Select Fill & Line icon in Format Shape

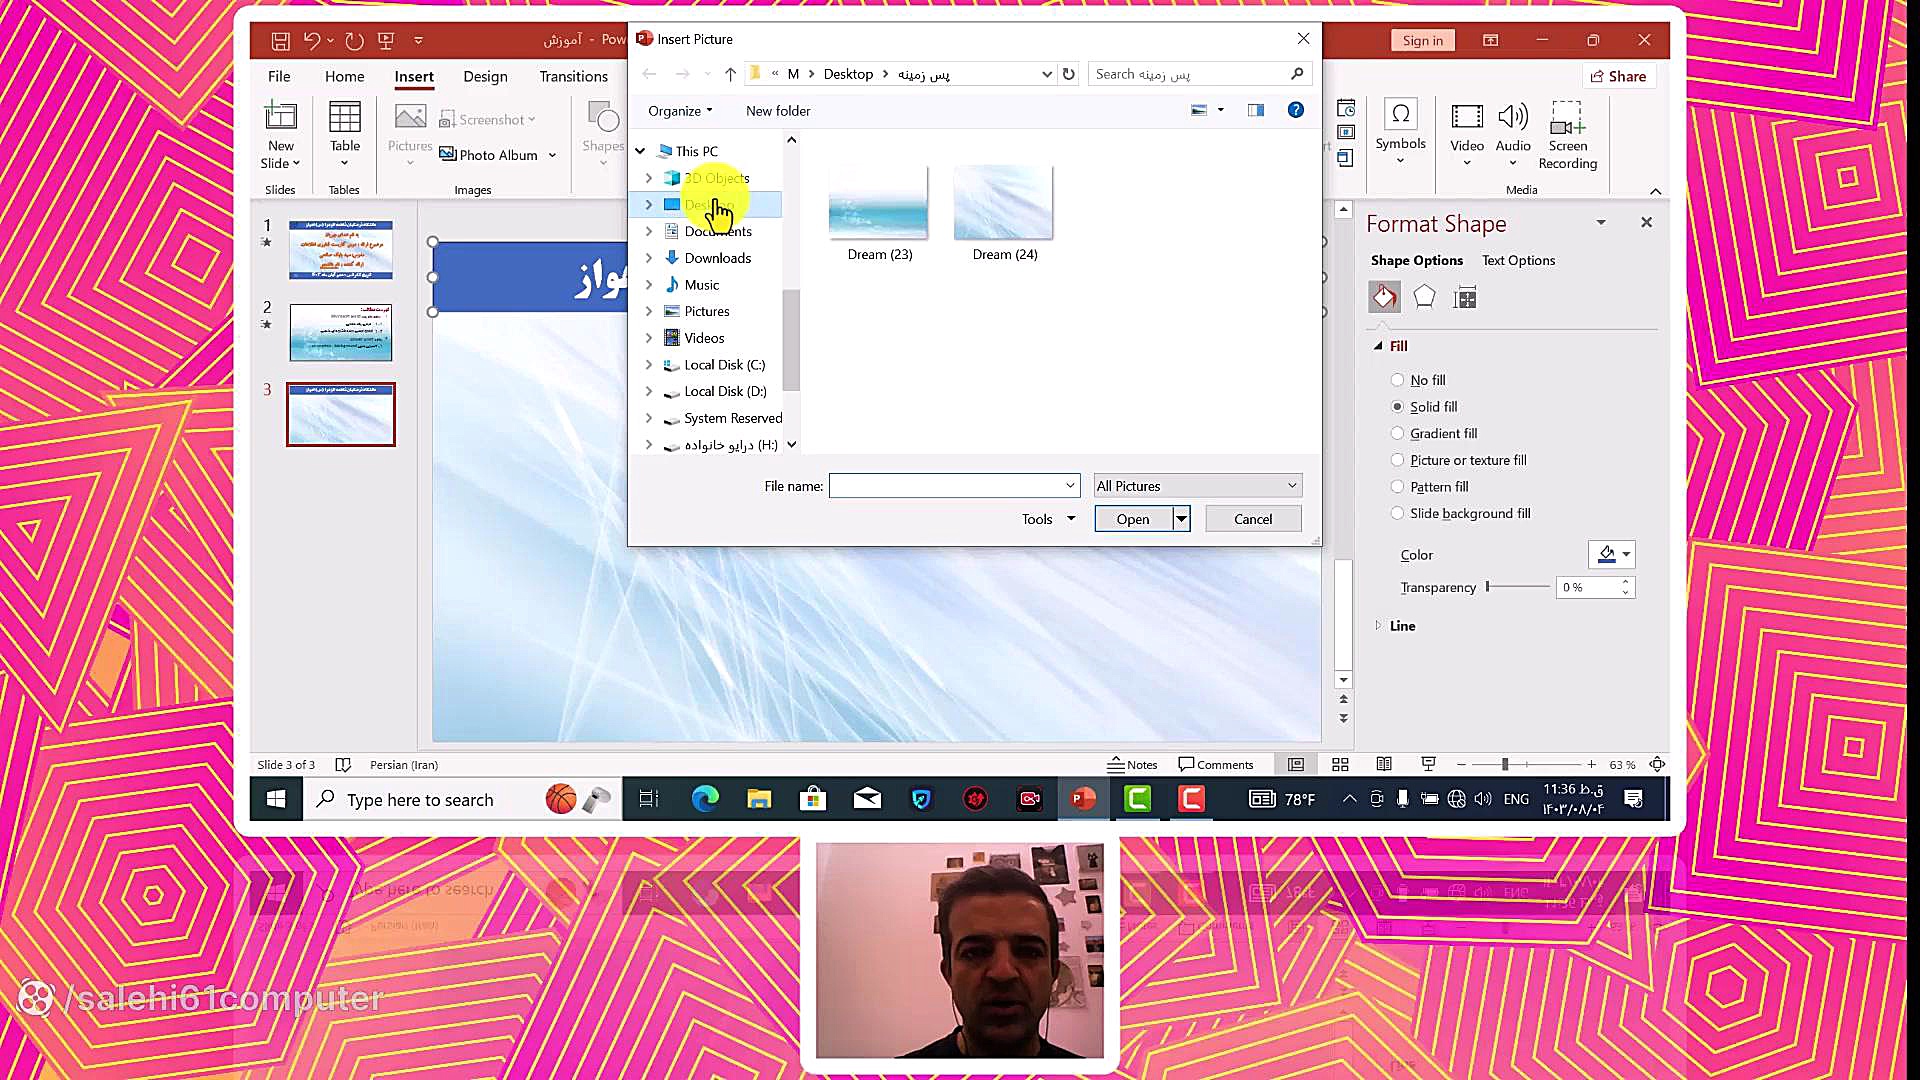click(x=1385, y=297)
